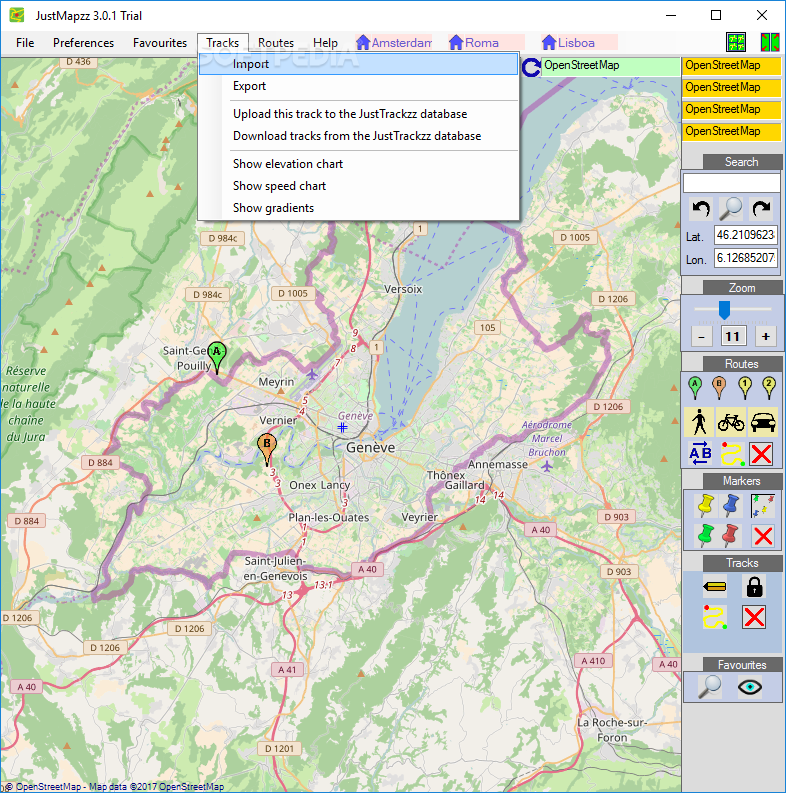Delete track with red X in Tracks
Image resolution: width=786 pixels, height=793 pixels.
[754, 618]
